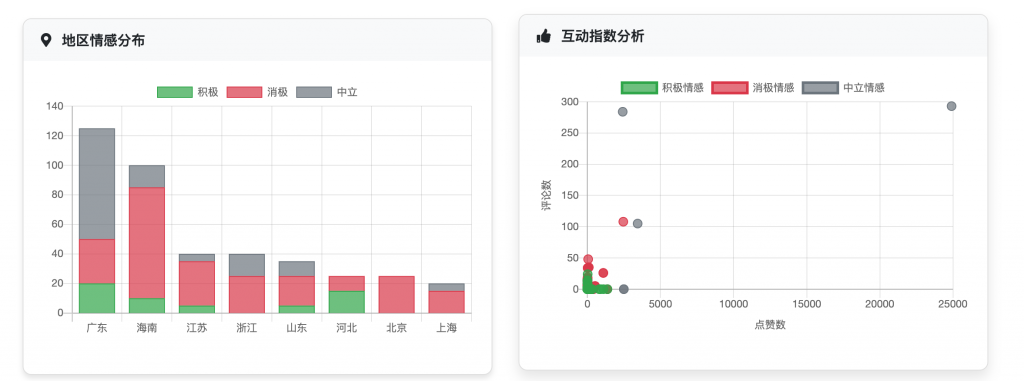Click the 江苏 x-axis label

(197, 328)
